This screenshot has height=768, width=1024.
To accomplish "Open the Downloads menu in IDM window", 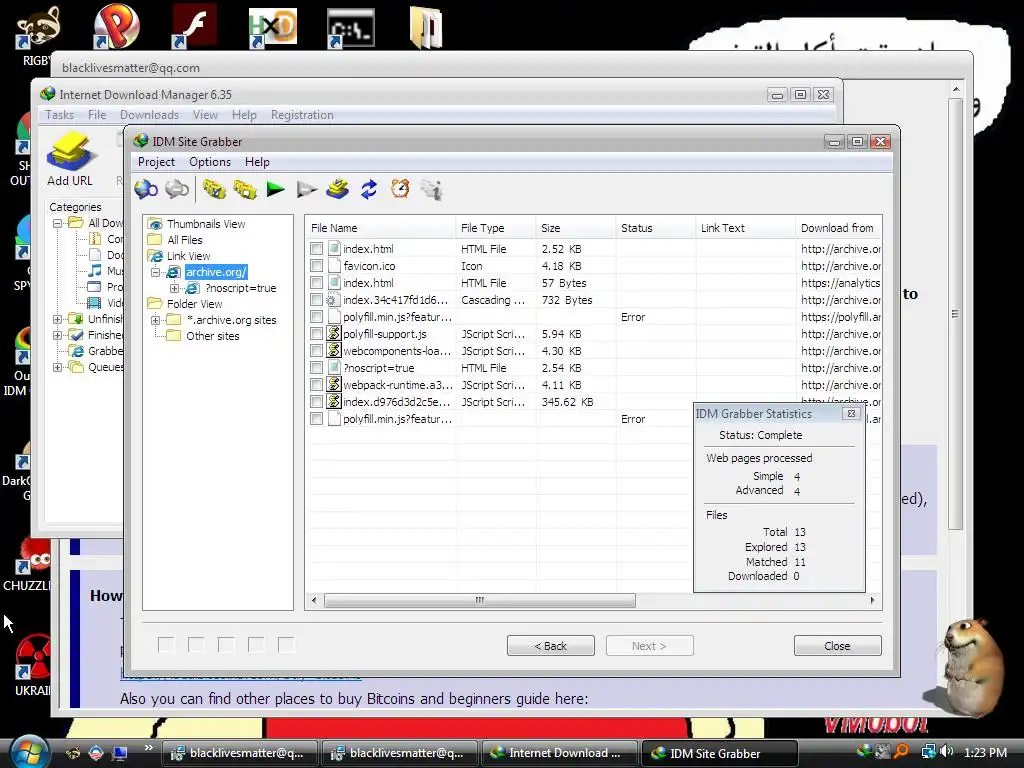I will coord(150,115).
